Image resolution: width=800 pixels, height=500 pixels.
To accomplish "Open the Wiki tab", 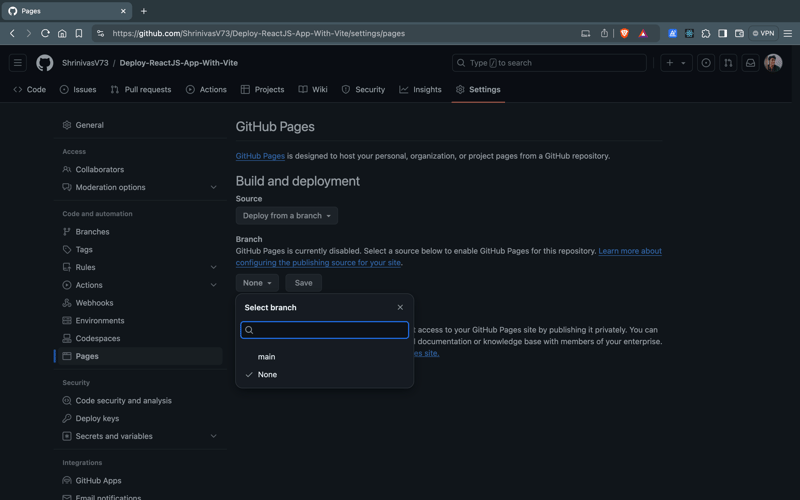I will pos(313,89).
